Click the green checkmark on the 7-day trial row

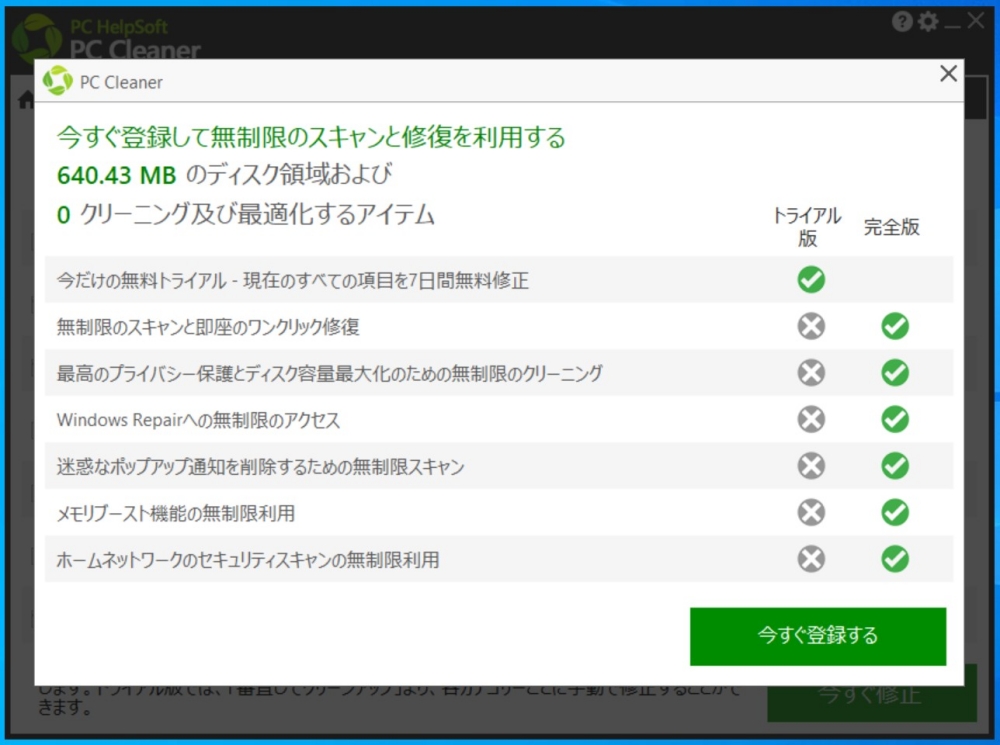coord(810,281)
